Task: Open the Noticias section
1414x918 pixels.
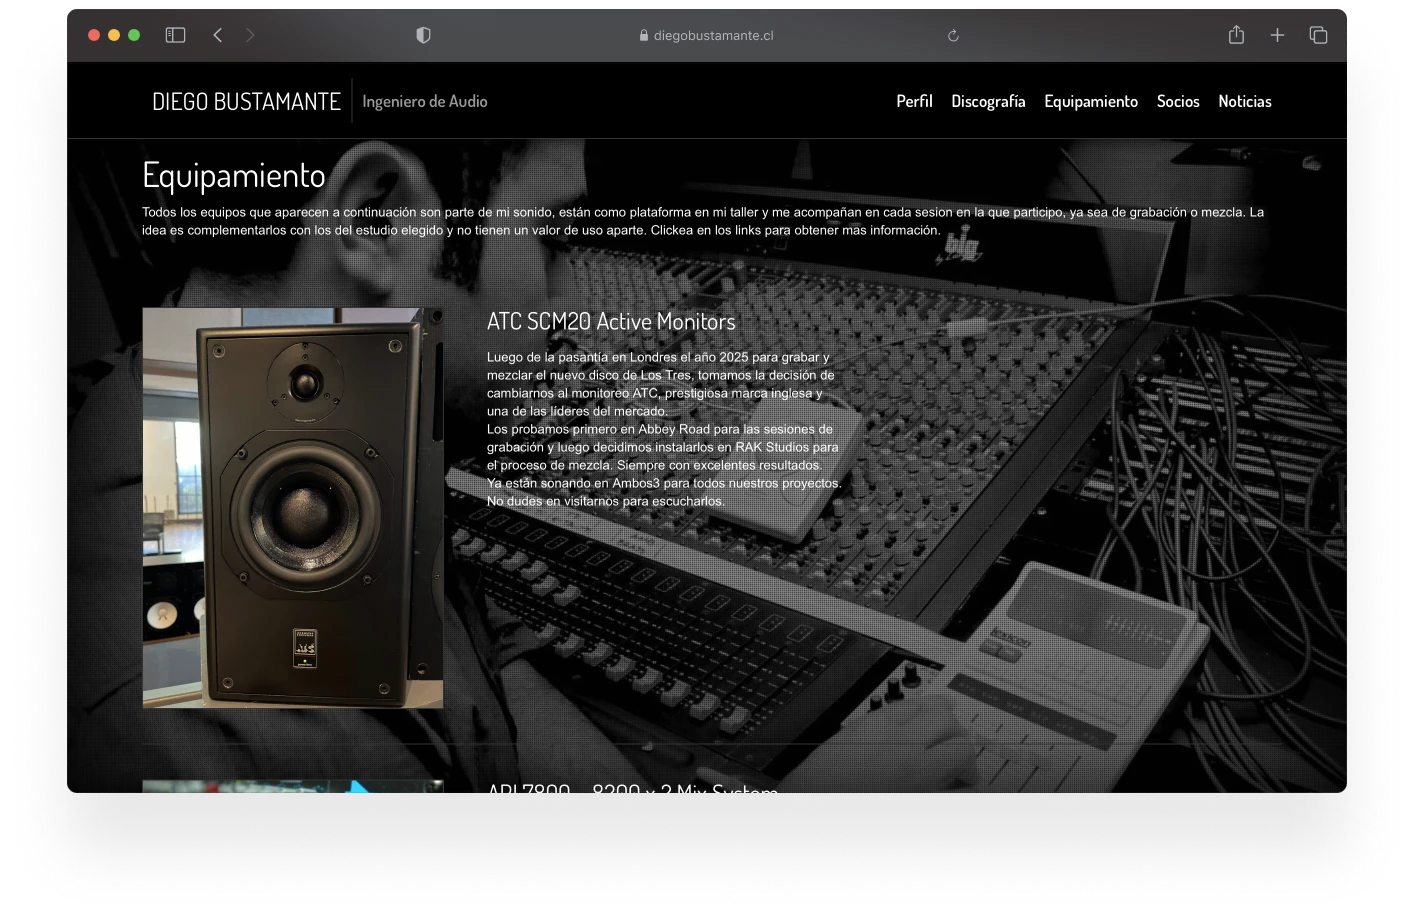Action: click(x=1245, y=101)
